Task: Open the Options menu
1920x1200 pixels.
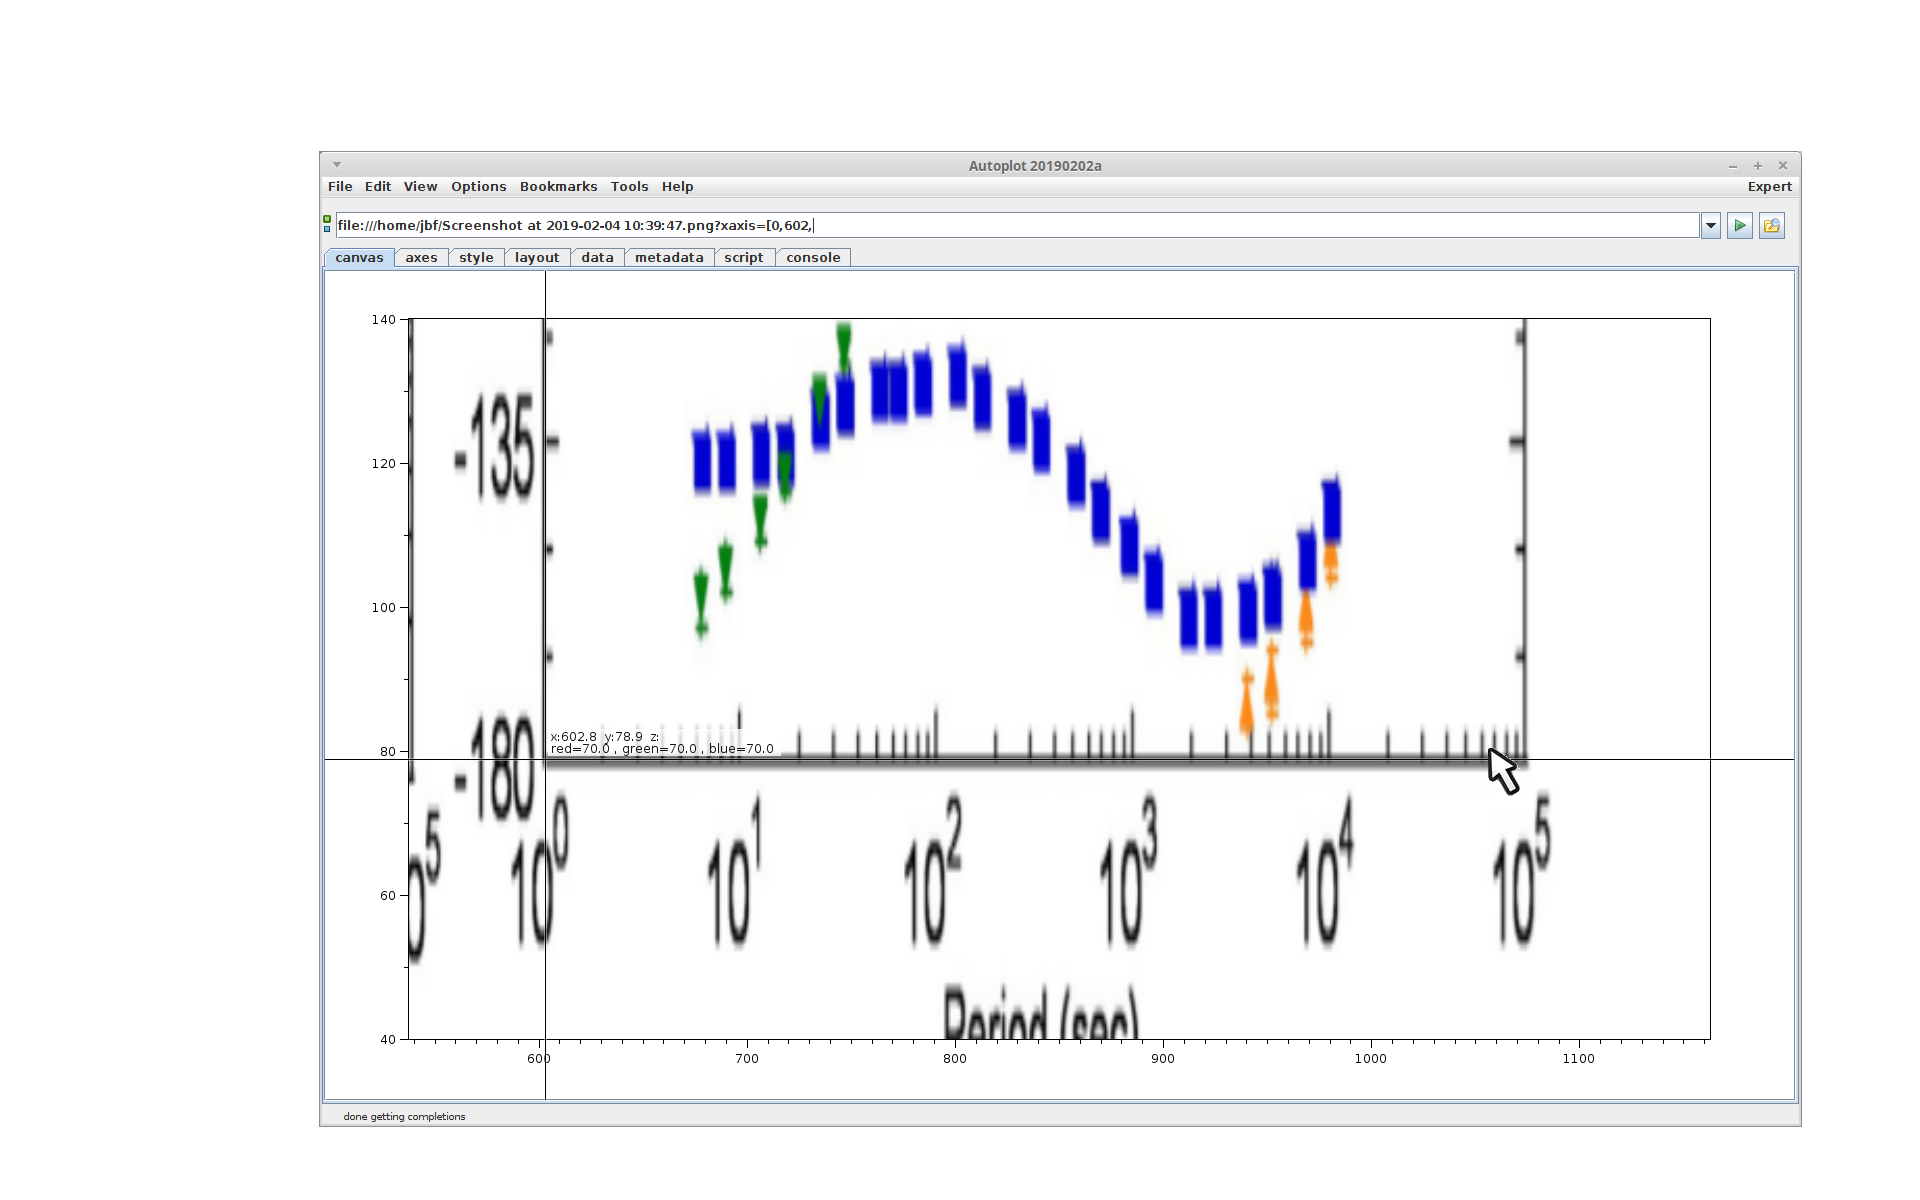Action: click(478, 187)
